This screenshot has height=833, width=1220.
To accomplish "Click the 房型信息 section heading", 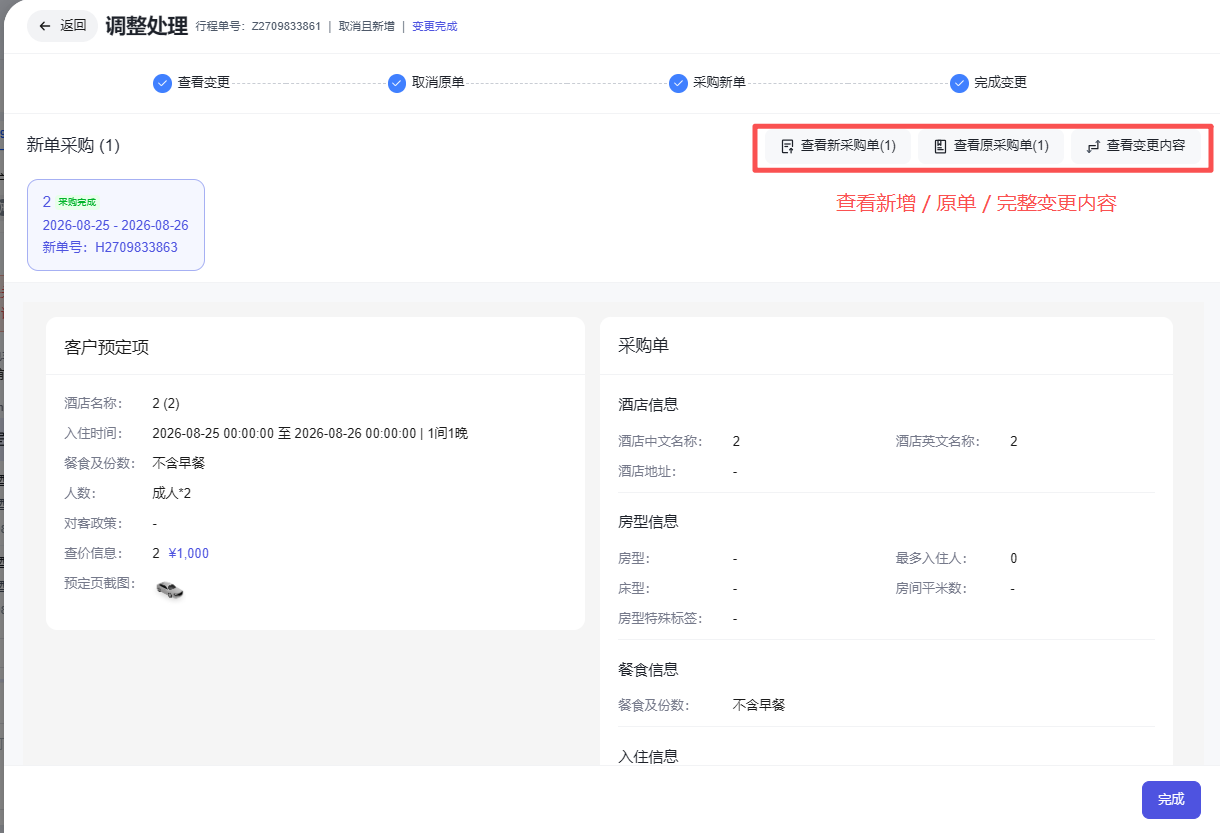I will tap(648, 522).
